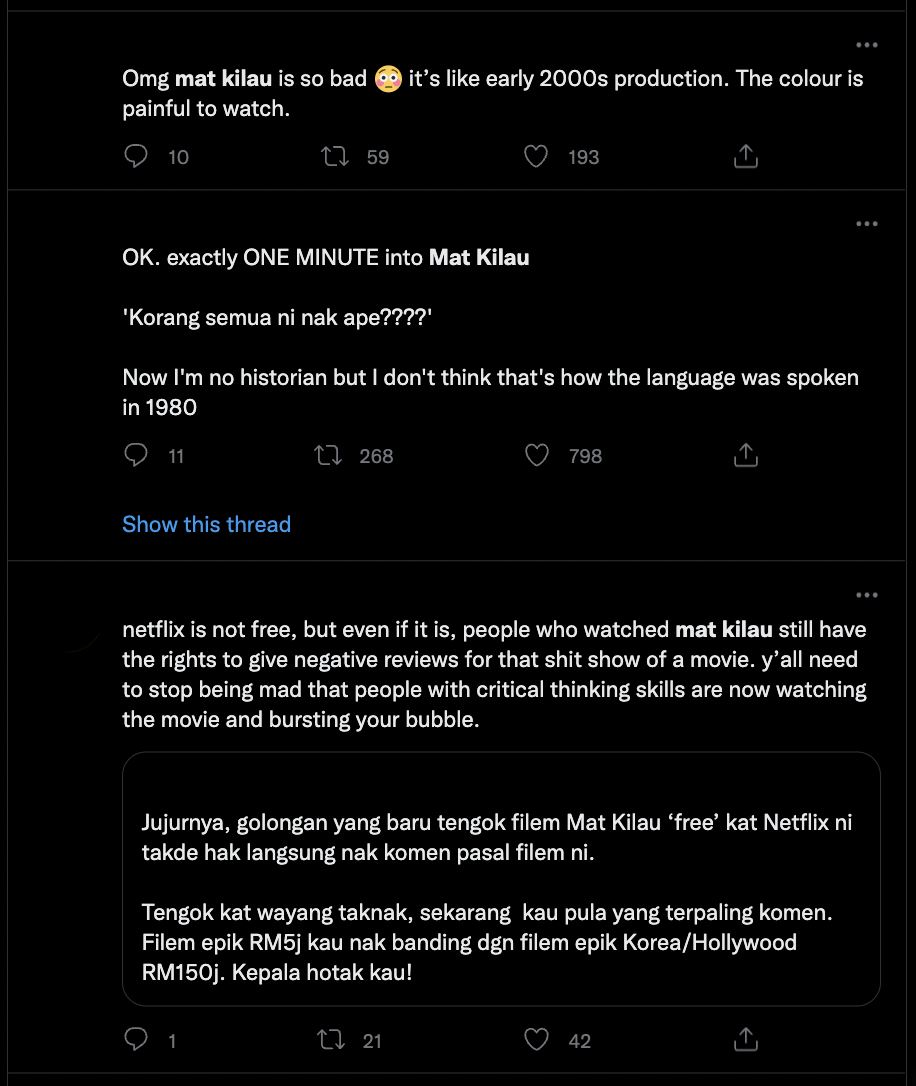Image resolution: width=916 pixels, height=1086 pixels.
Task: Open the more menu on the 'ONE MINUTE' tweet
Action: coord(867,224)
